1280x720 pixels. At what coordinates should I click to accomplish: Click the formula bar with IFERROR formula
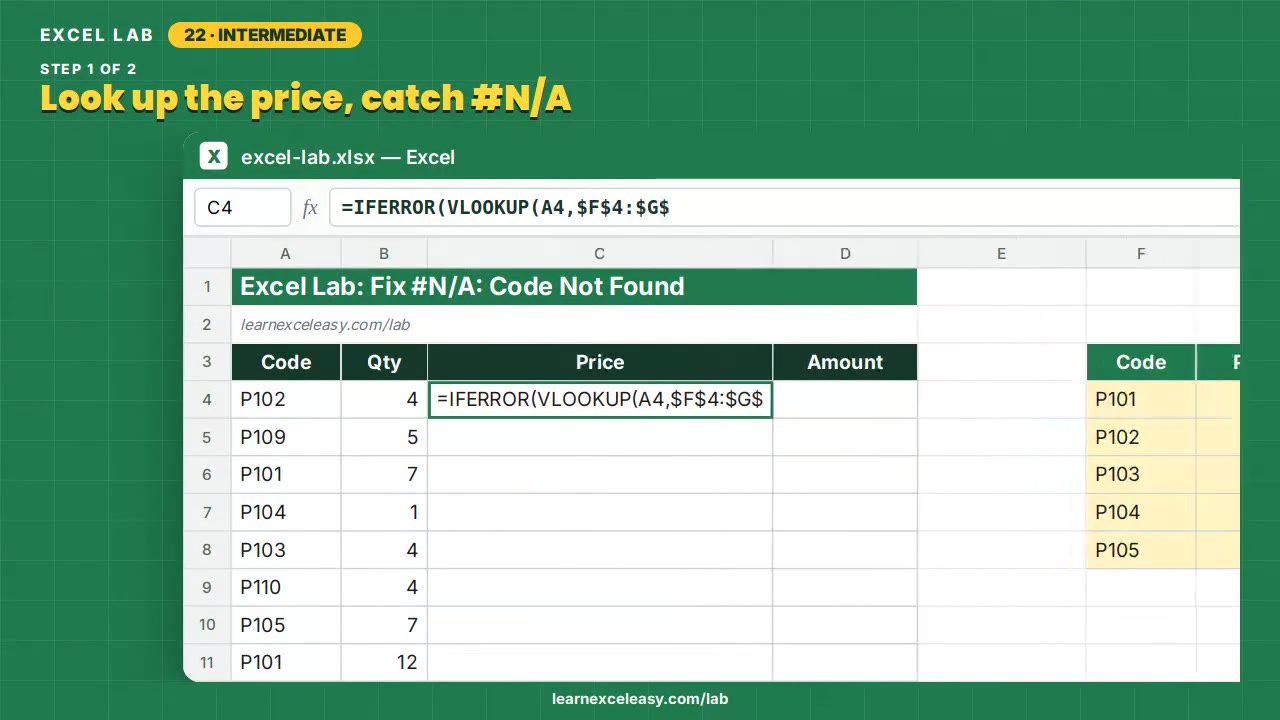pyautogui.click(x=784, y=208)
